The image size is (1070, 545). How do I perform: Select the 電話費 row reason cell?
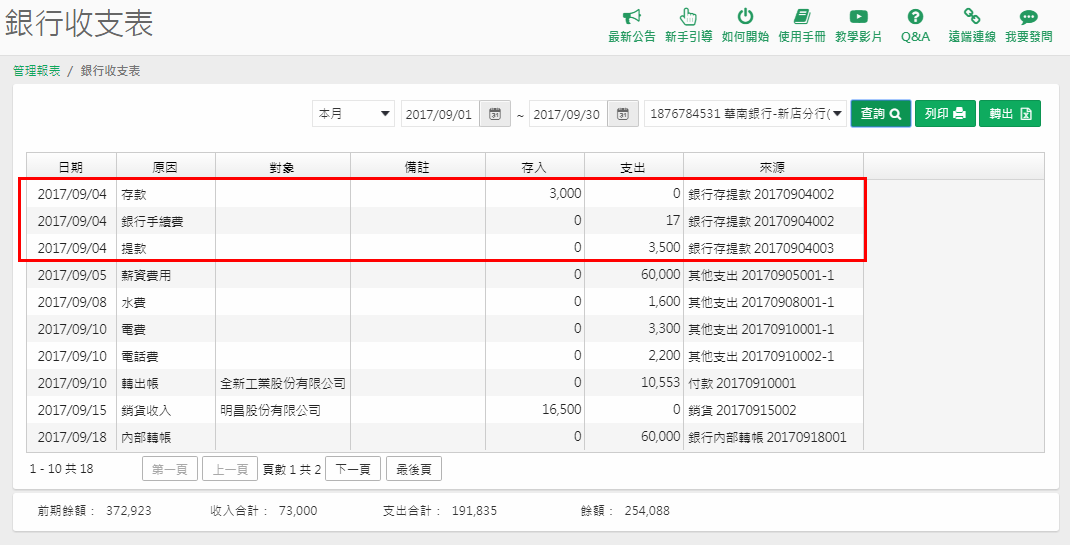pos(166,356)
